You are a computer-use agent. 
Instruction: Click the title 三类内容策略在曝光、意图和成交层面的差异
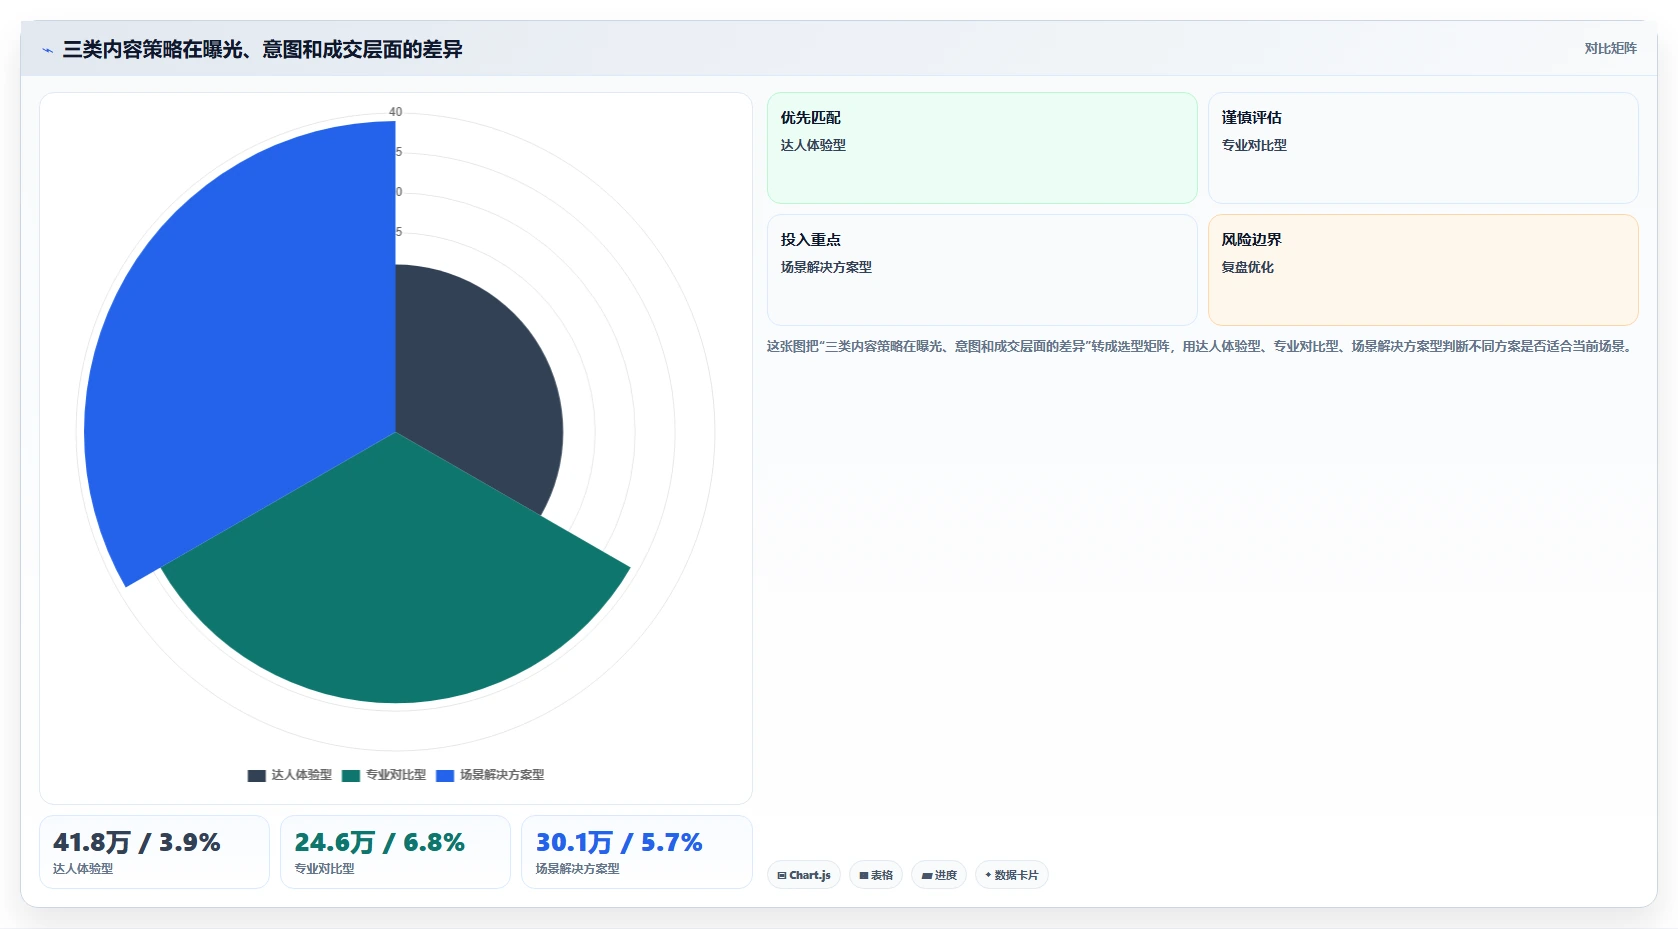pyautogui.click(x=262, y=49)
